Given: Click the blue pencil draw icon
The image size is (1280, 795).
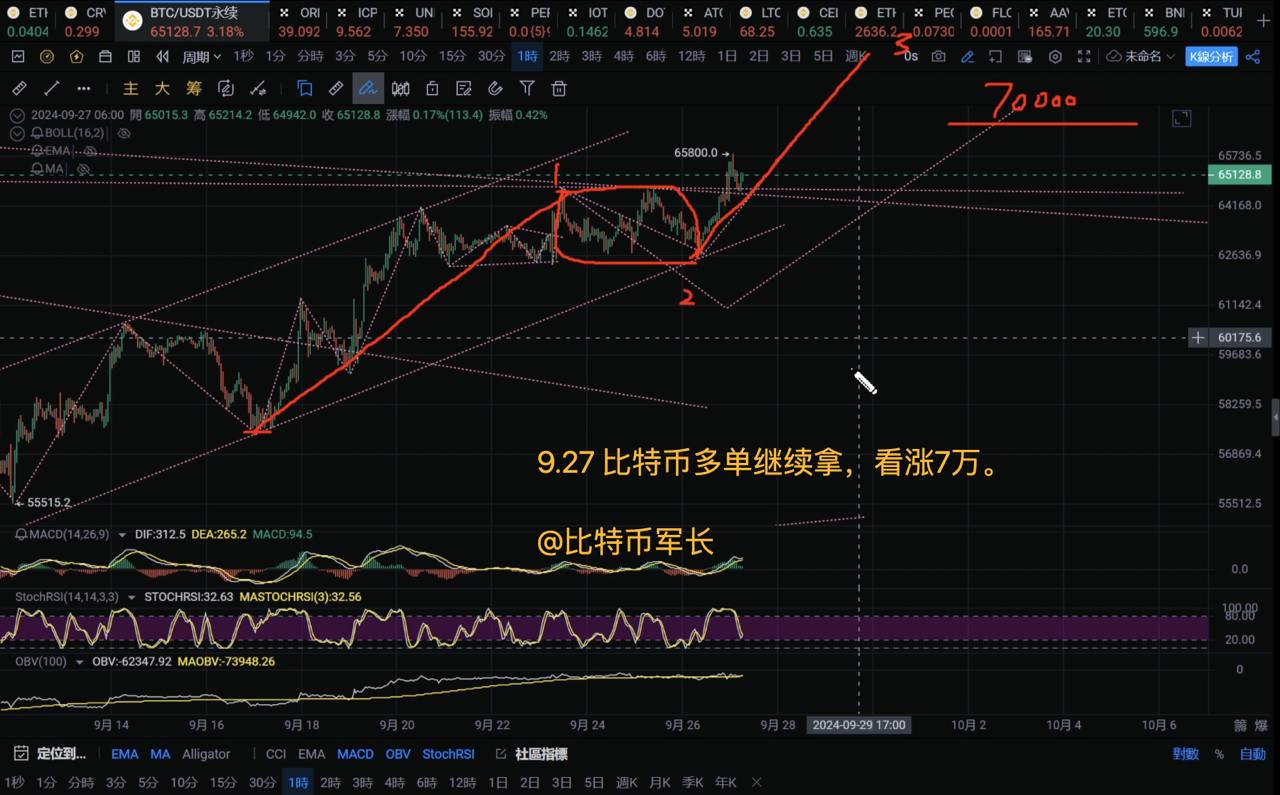Looking at the screenshot, I should coord(968,57).
